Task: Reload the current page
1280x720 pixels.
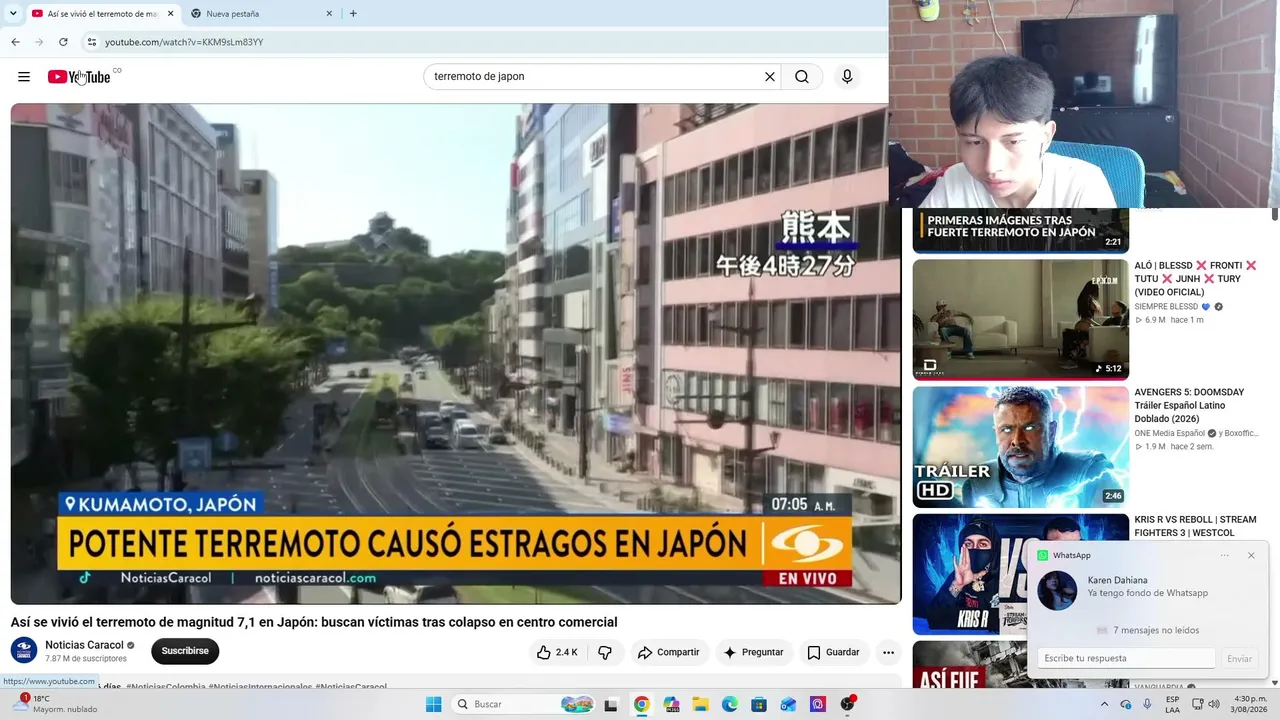Action: click(63, 42)
